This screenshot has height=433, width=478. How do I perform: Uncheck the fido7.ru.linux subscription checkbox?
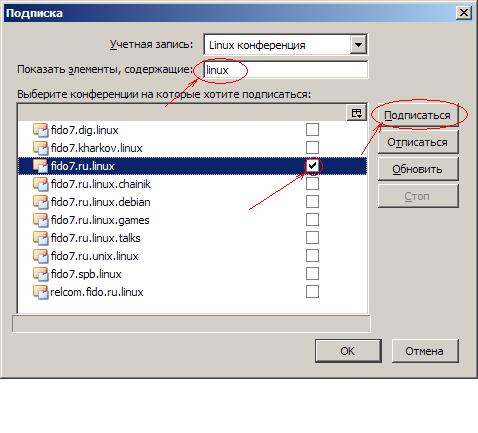(x=312, y=166)
